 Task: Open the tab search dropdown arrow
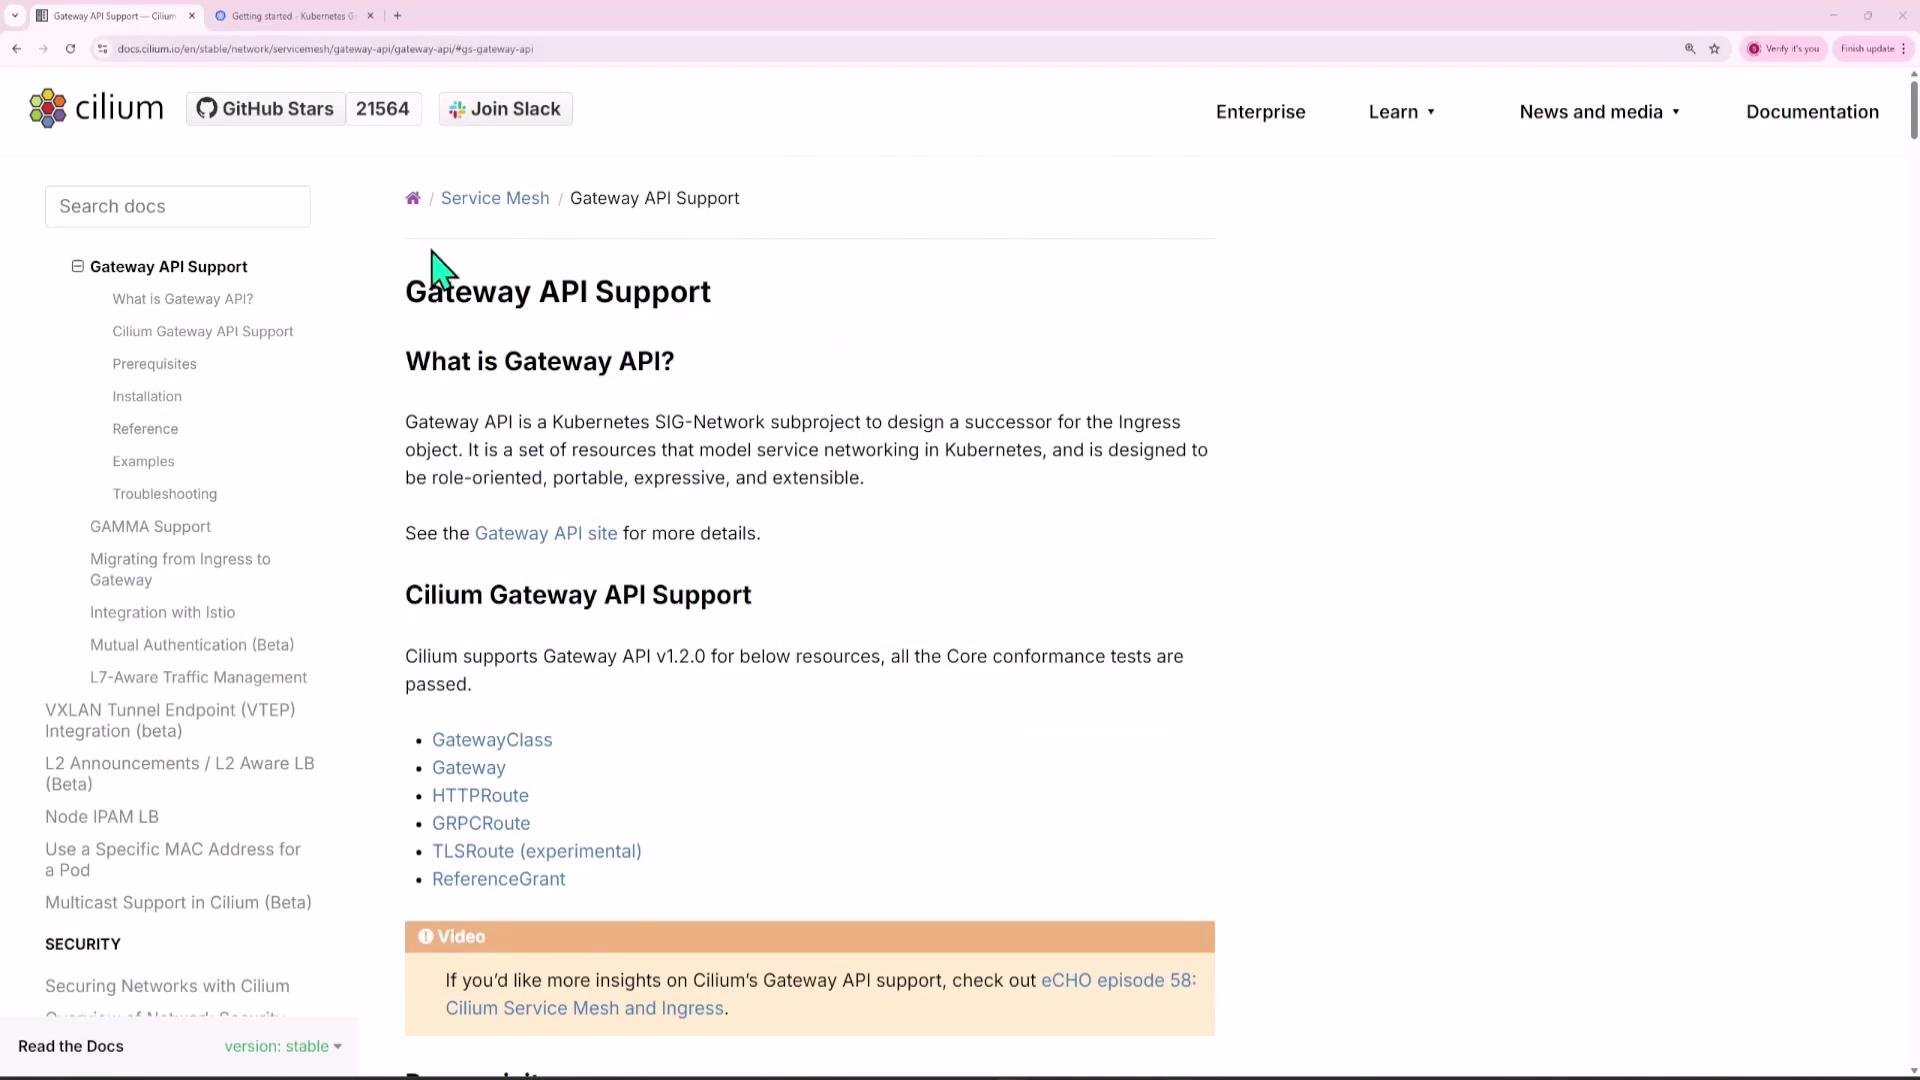coord(15,16)
